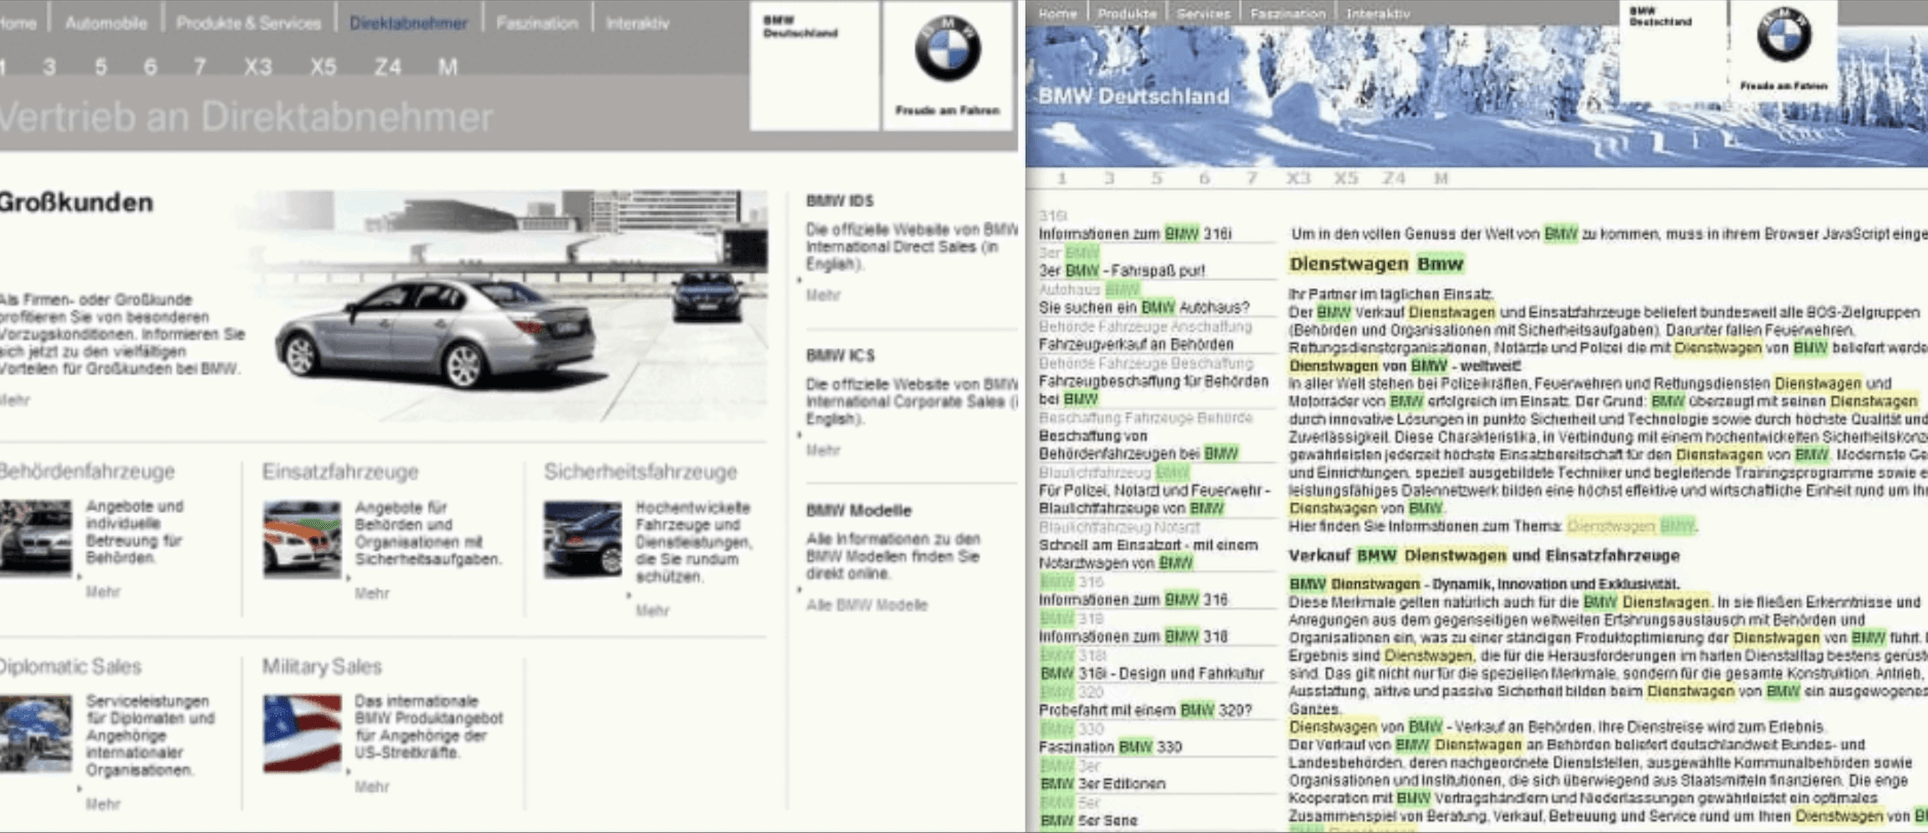
Task: Click Military Sales heading
Action: (322, 666)
